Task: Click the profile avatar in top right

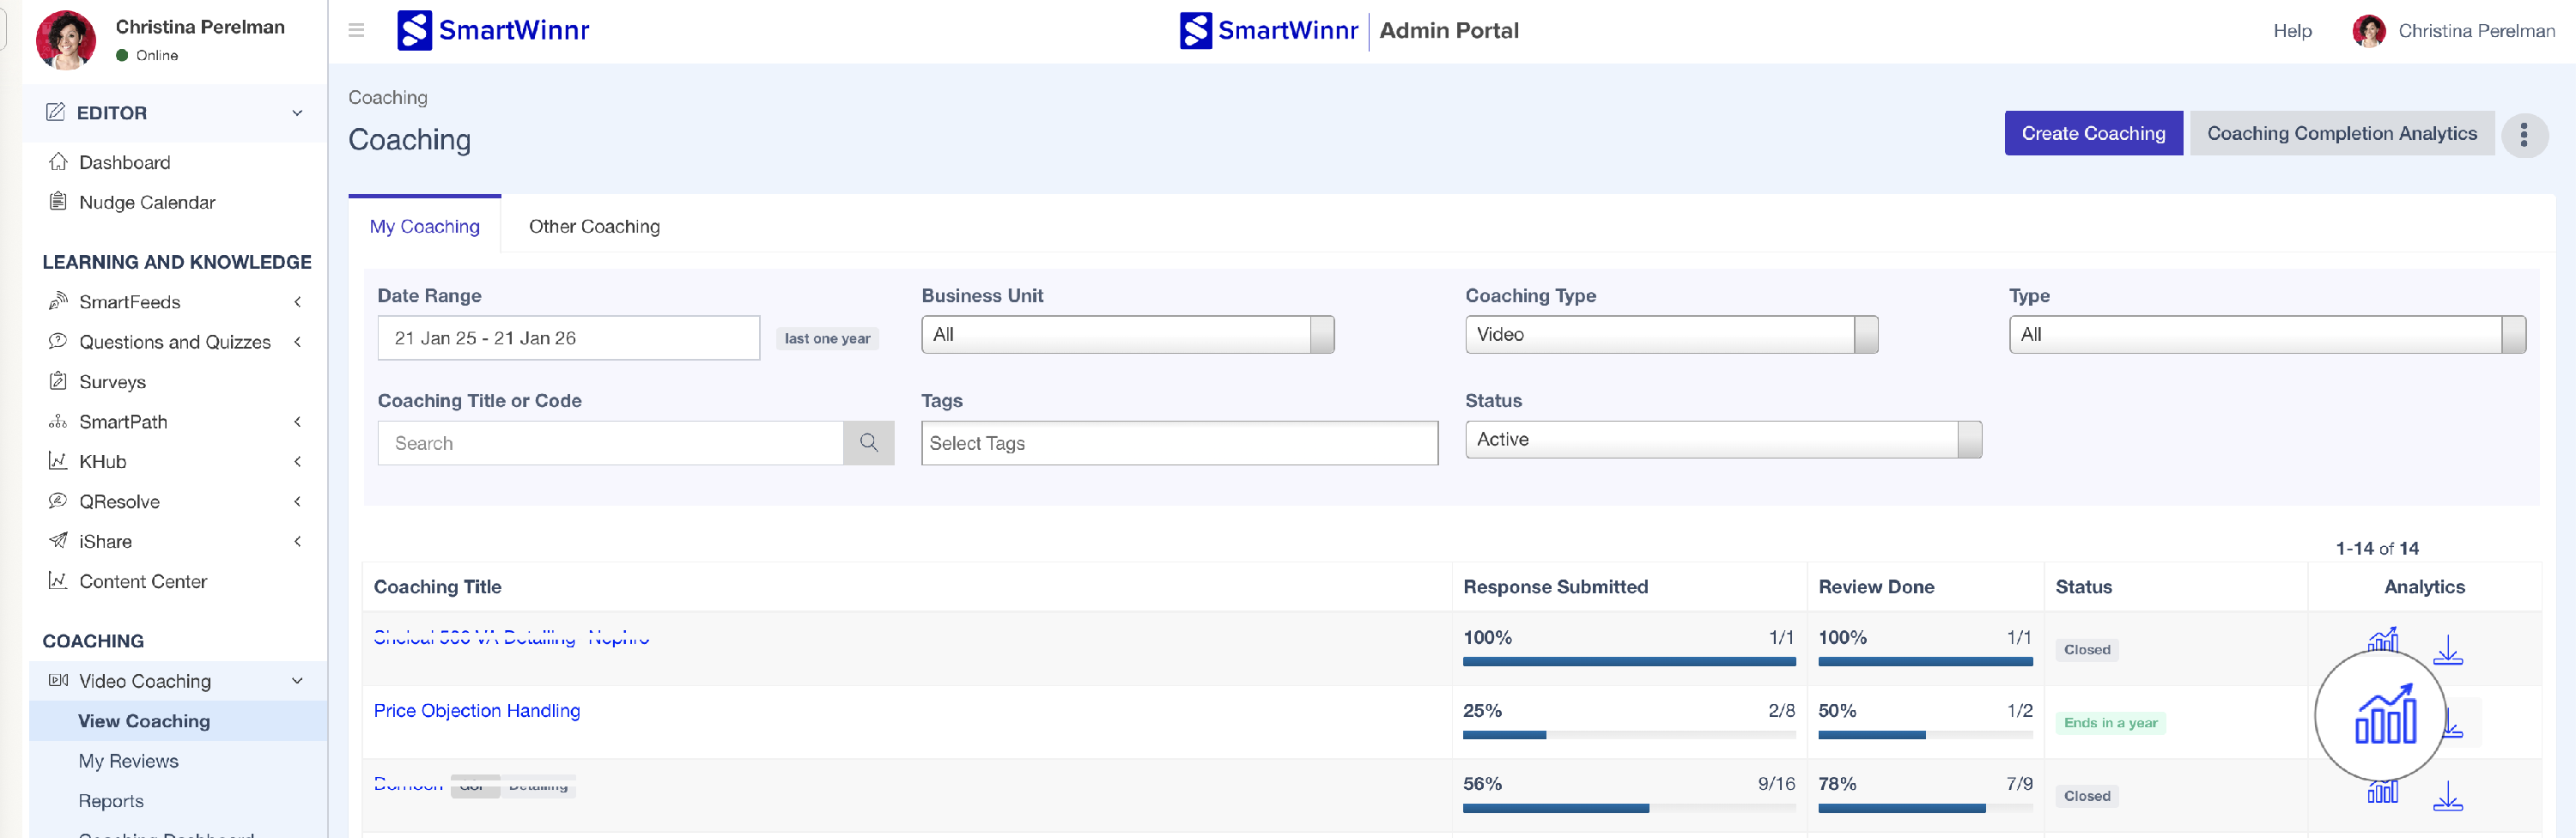Action: 2368,31
